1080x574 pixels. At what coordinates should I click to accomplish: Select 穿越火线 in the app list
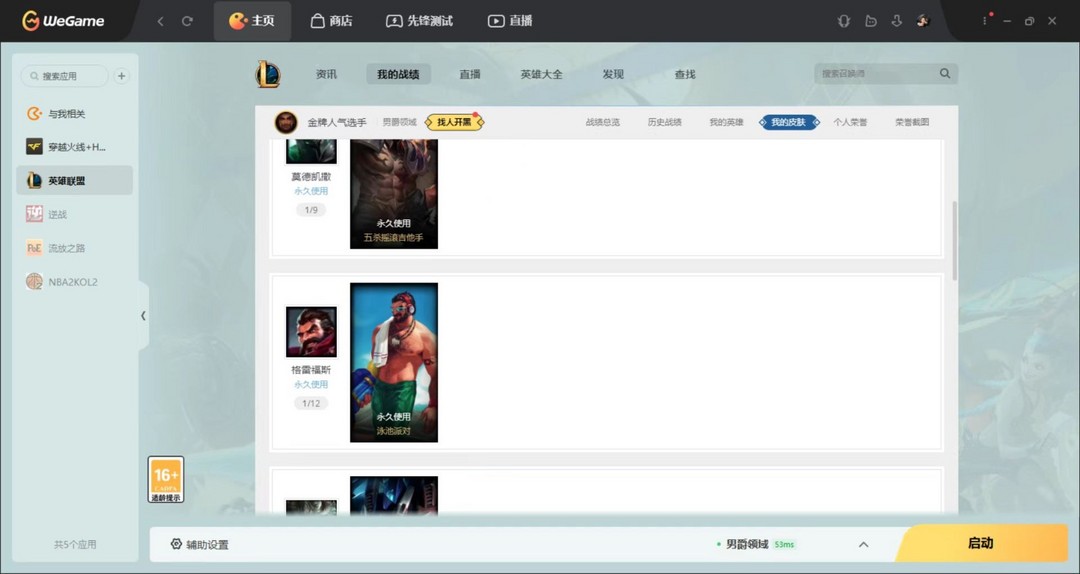[74, 147]
